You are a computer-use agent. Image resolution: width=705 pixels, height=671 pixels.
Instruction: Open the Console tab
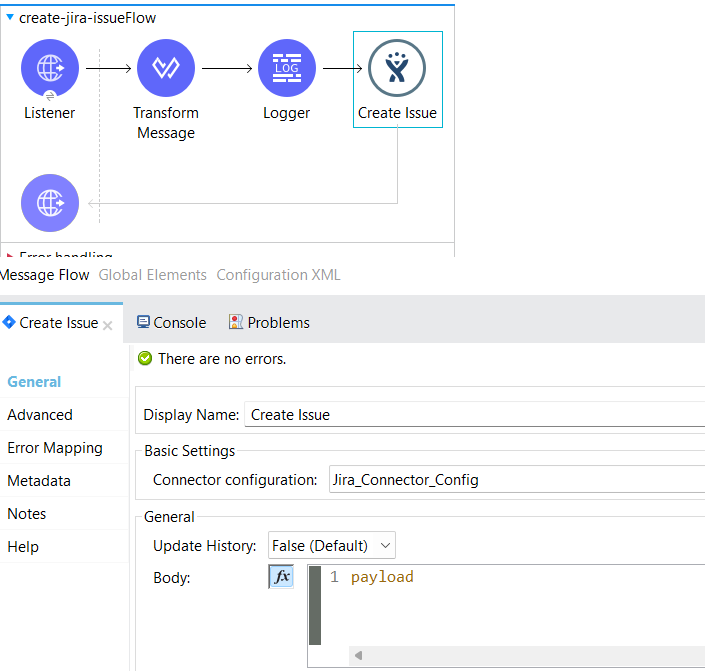(171, 323)
